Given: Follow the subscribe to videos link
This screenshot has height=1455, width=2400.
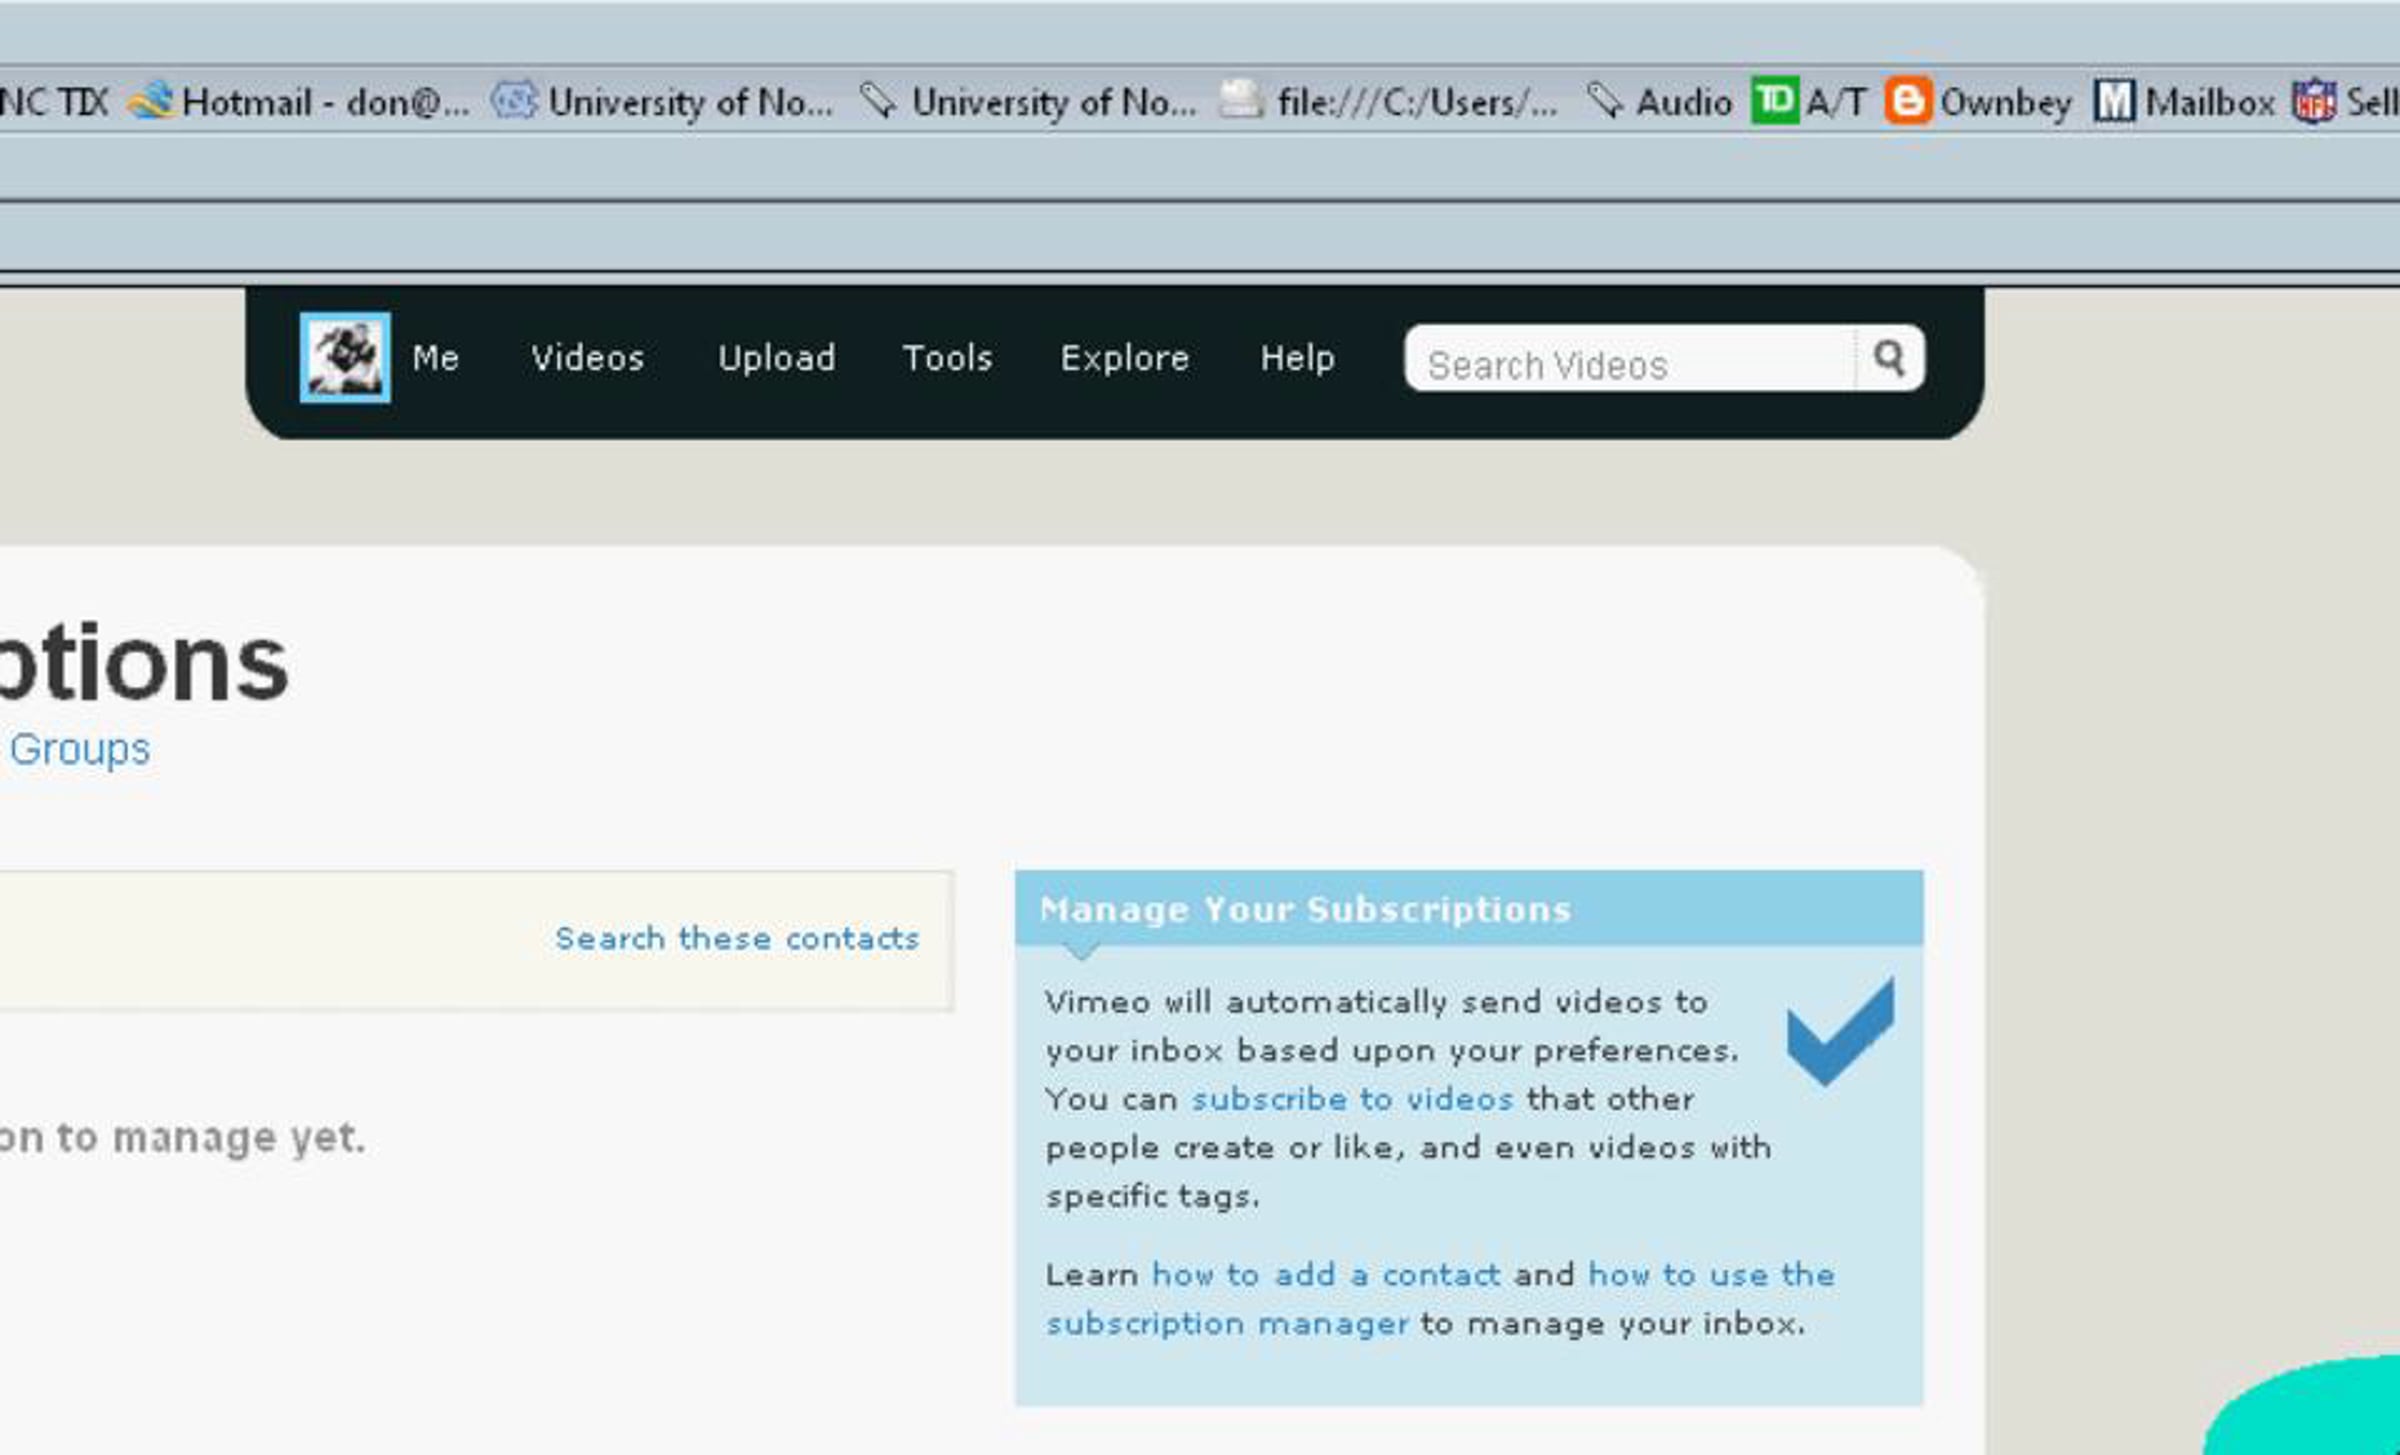Looking at the screenshot, I should point(1351,1099).
